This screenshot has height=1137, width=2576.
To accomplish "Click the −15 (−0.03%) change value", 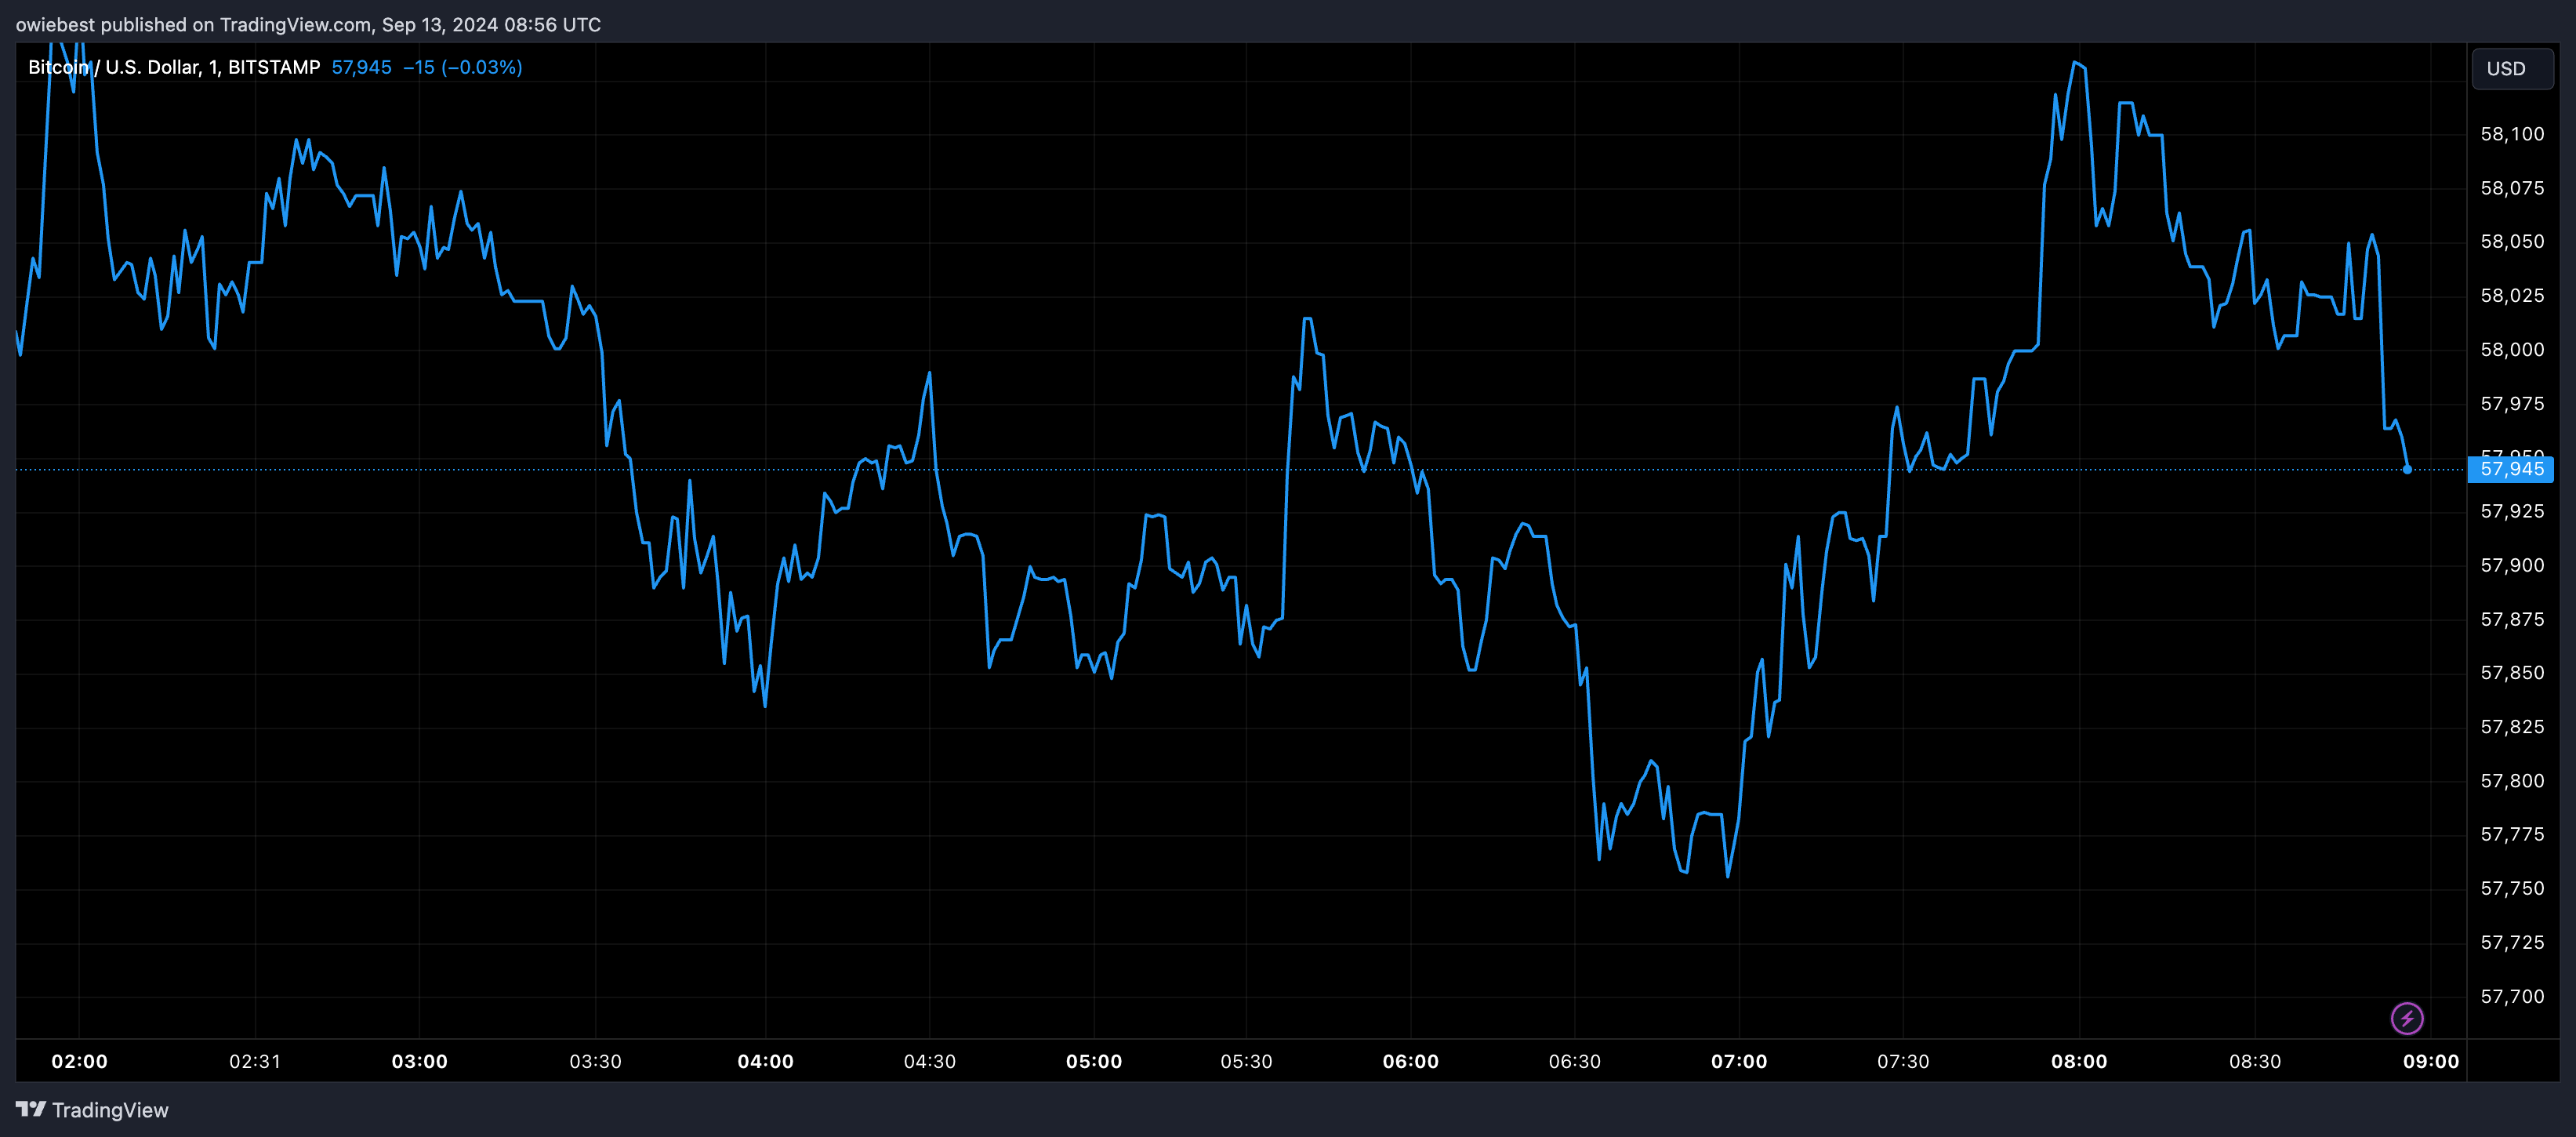I will (x=462, y=67).
